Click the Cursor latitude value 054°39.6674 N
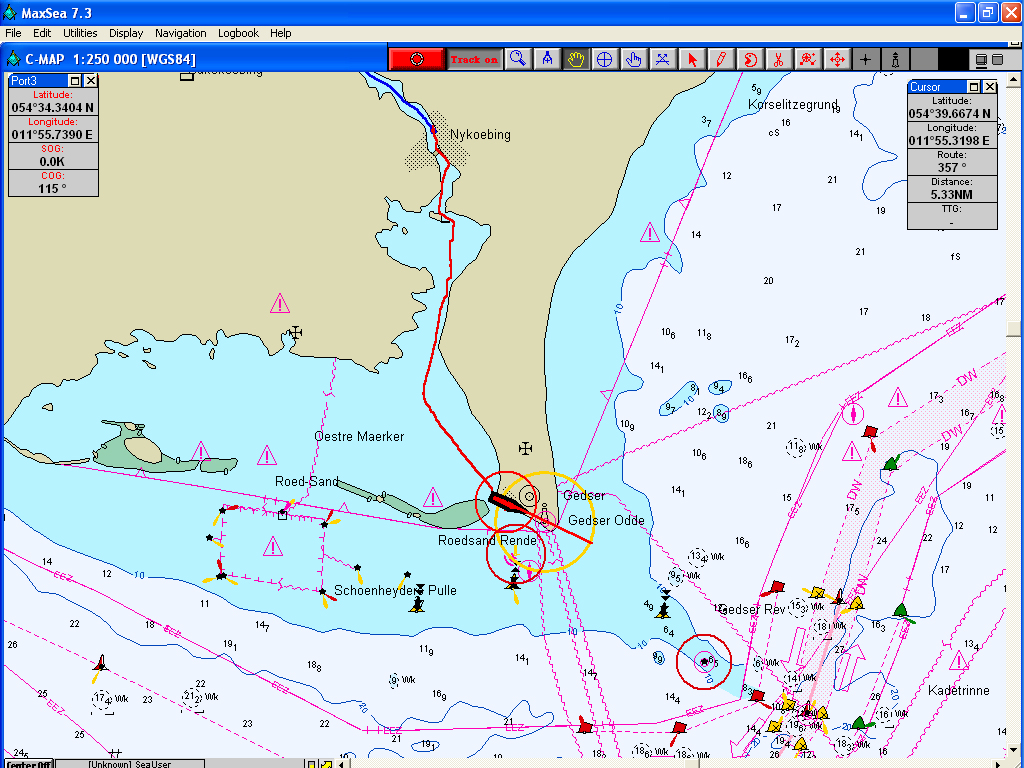This screenshot has height=768, width=1024. pyautogui.click(x=952, y=114)
